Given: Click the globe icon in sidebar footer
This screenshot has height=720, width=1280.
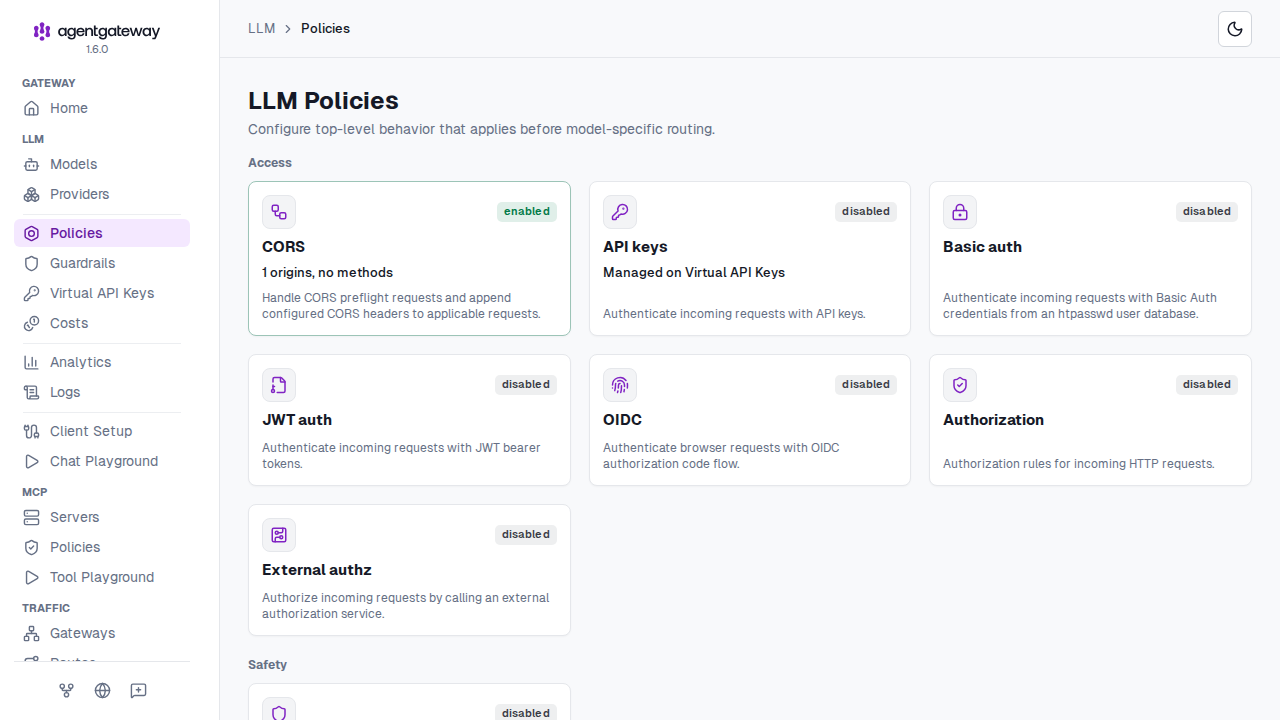Looking at the screenshot, I should click(102, 690).
